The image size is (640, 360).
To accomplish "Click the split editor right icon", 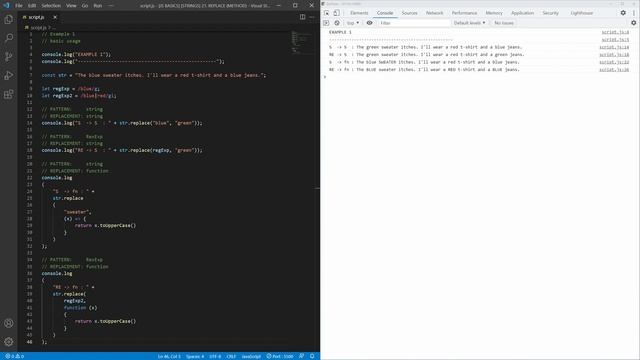I will point(302,17).
